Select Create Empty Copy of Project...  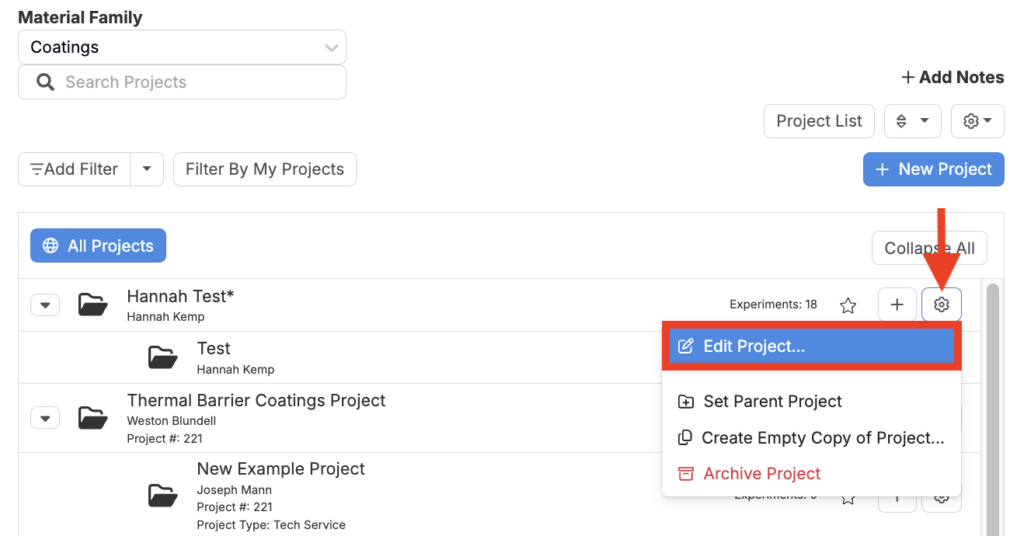[x=811, y=437]
